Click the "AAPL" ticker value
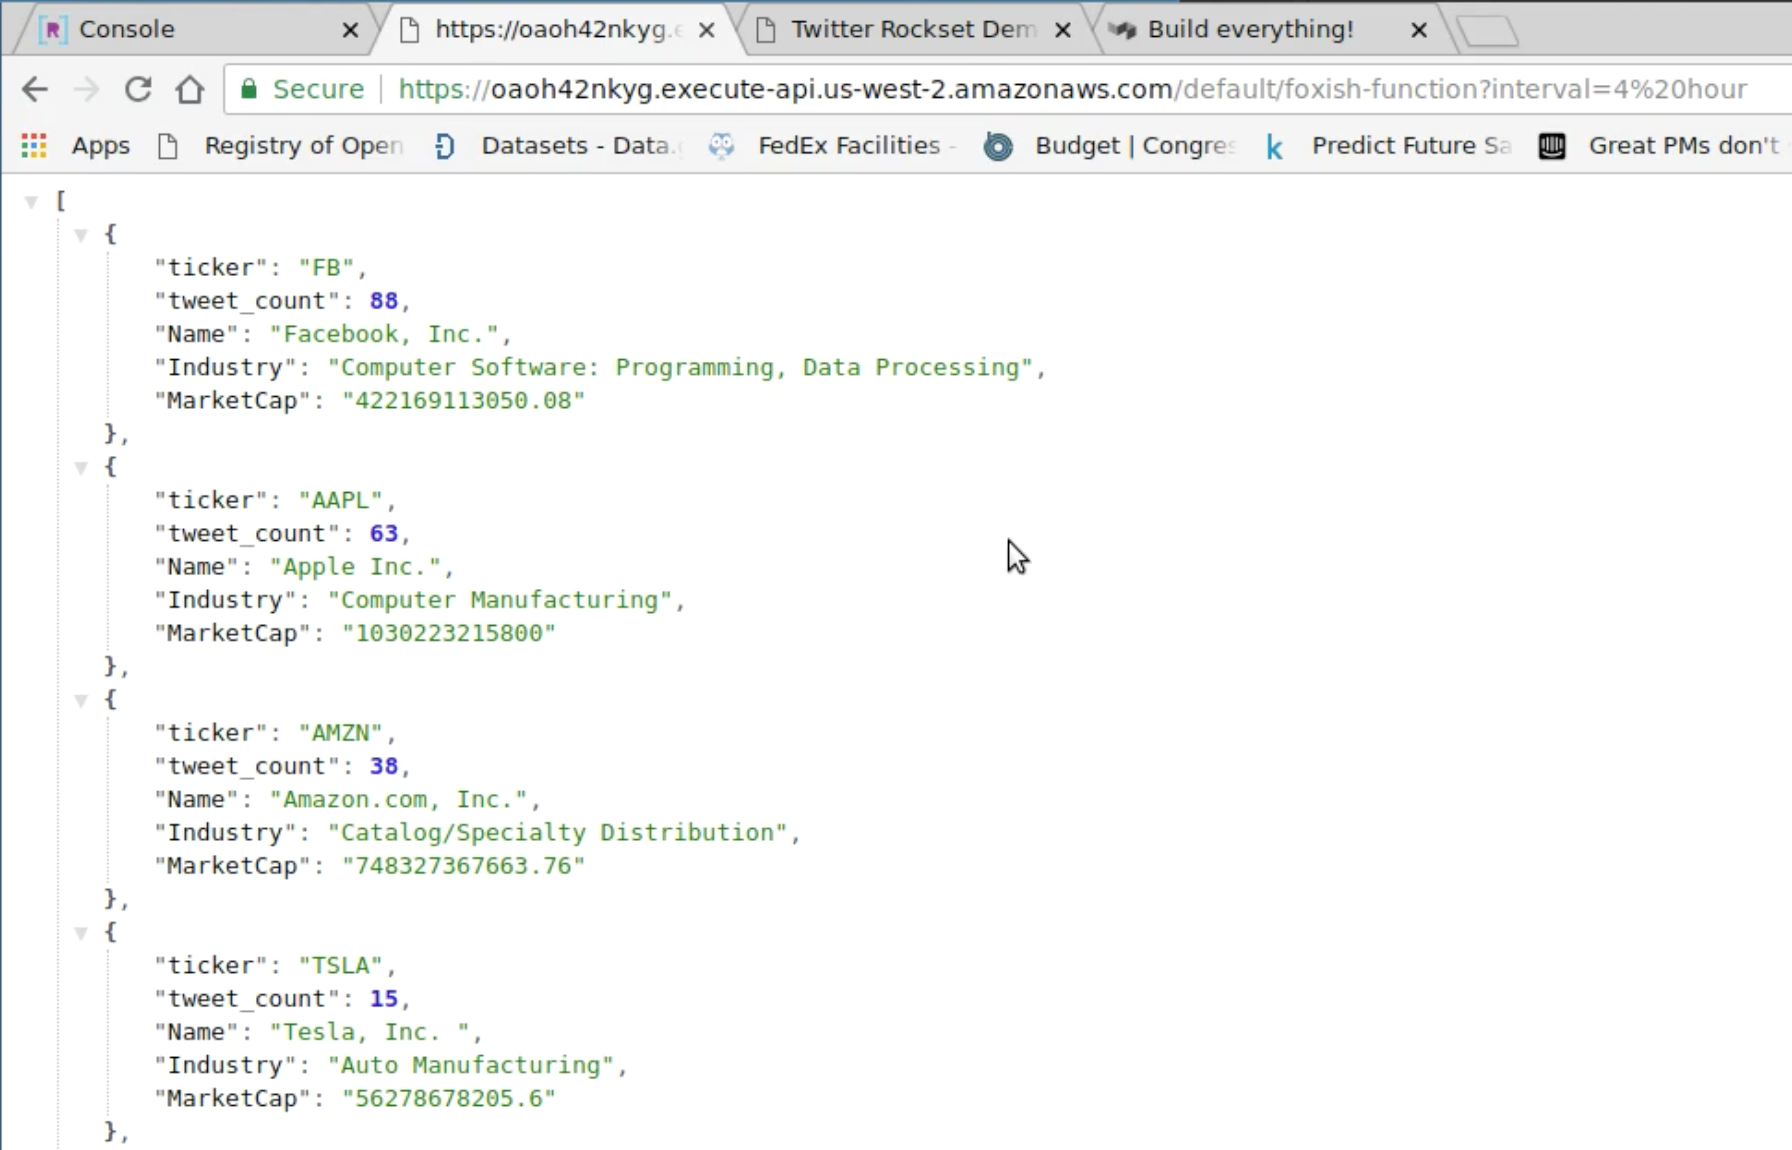This screenshot has width=1792, height=1150. [341, 500]
